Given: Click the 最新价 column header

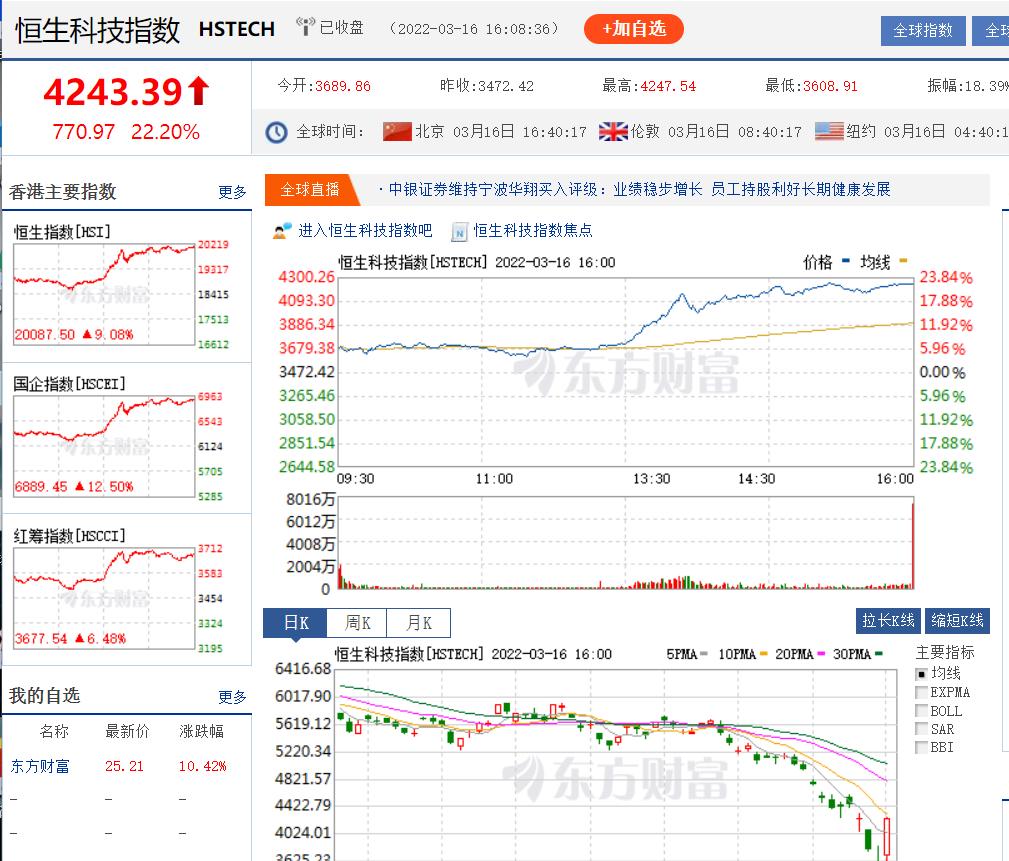Looking at the screenshot, I should point(127,732).
